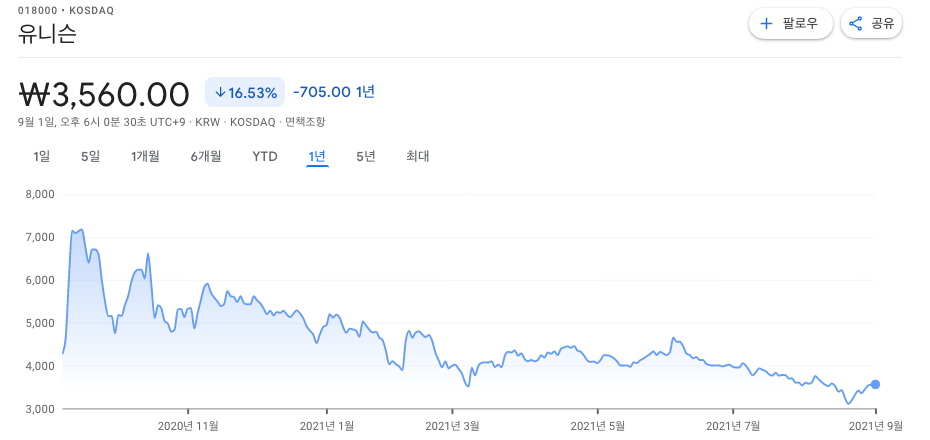
Task: Select the 1년 range tab
Action: pyautogui.click(x=317, y=157)
